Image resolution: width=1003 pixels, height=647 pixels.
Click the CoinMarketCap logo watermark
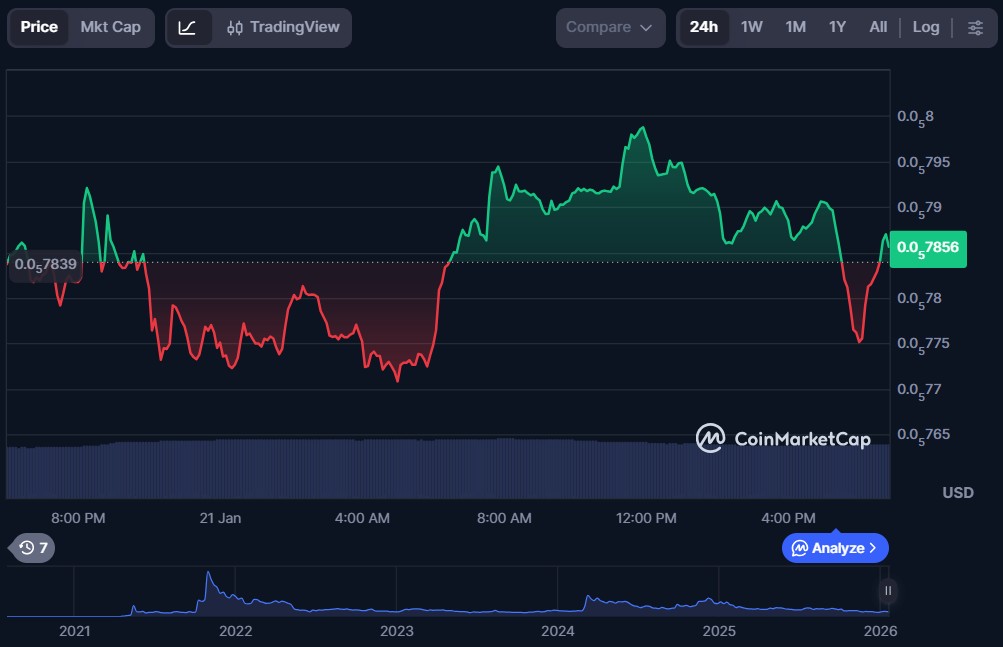[x=784, y=438]
